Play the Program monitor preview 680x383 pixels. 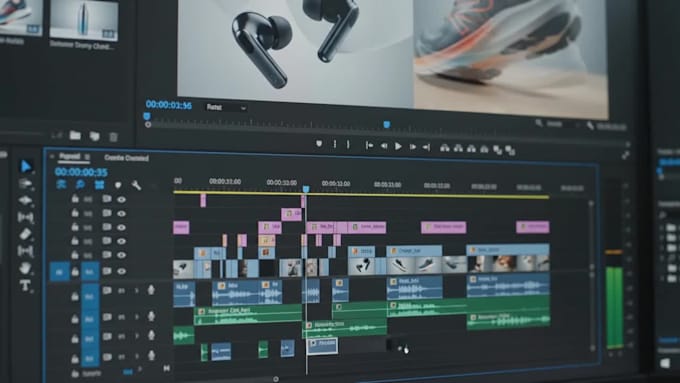[398, 147]
